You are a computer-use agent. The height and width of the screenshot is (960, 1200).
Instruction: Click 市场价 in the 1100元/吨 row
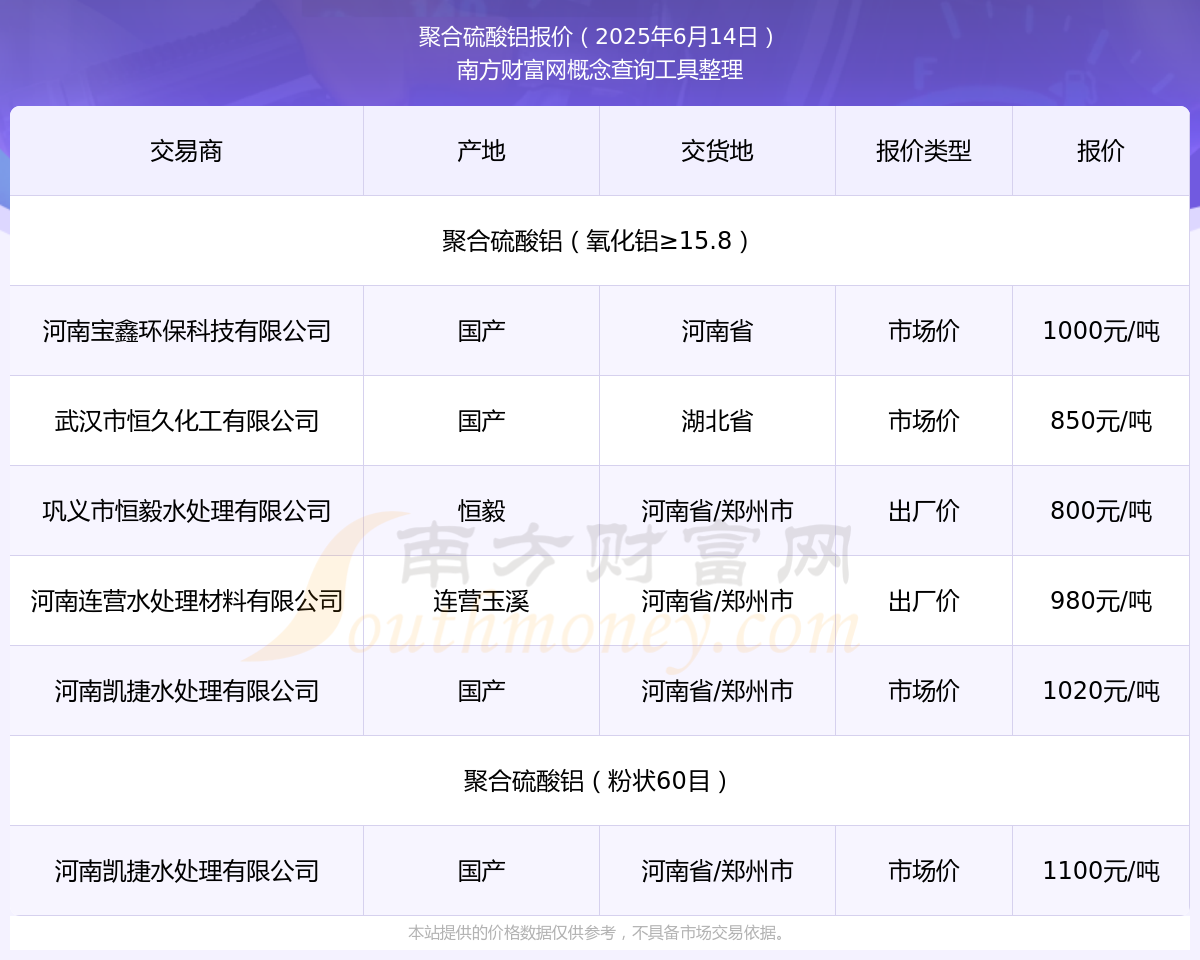pyautogui.click(x=924, y=871)
